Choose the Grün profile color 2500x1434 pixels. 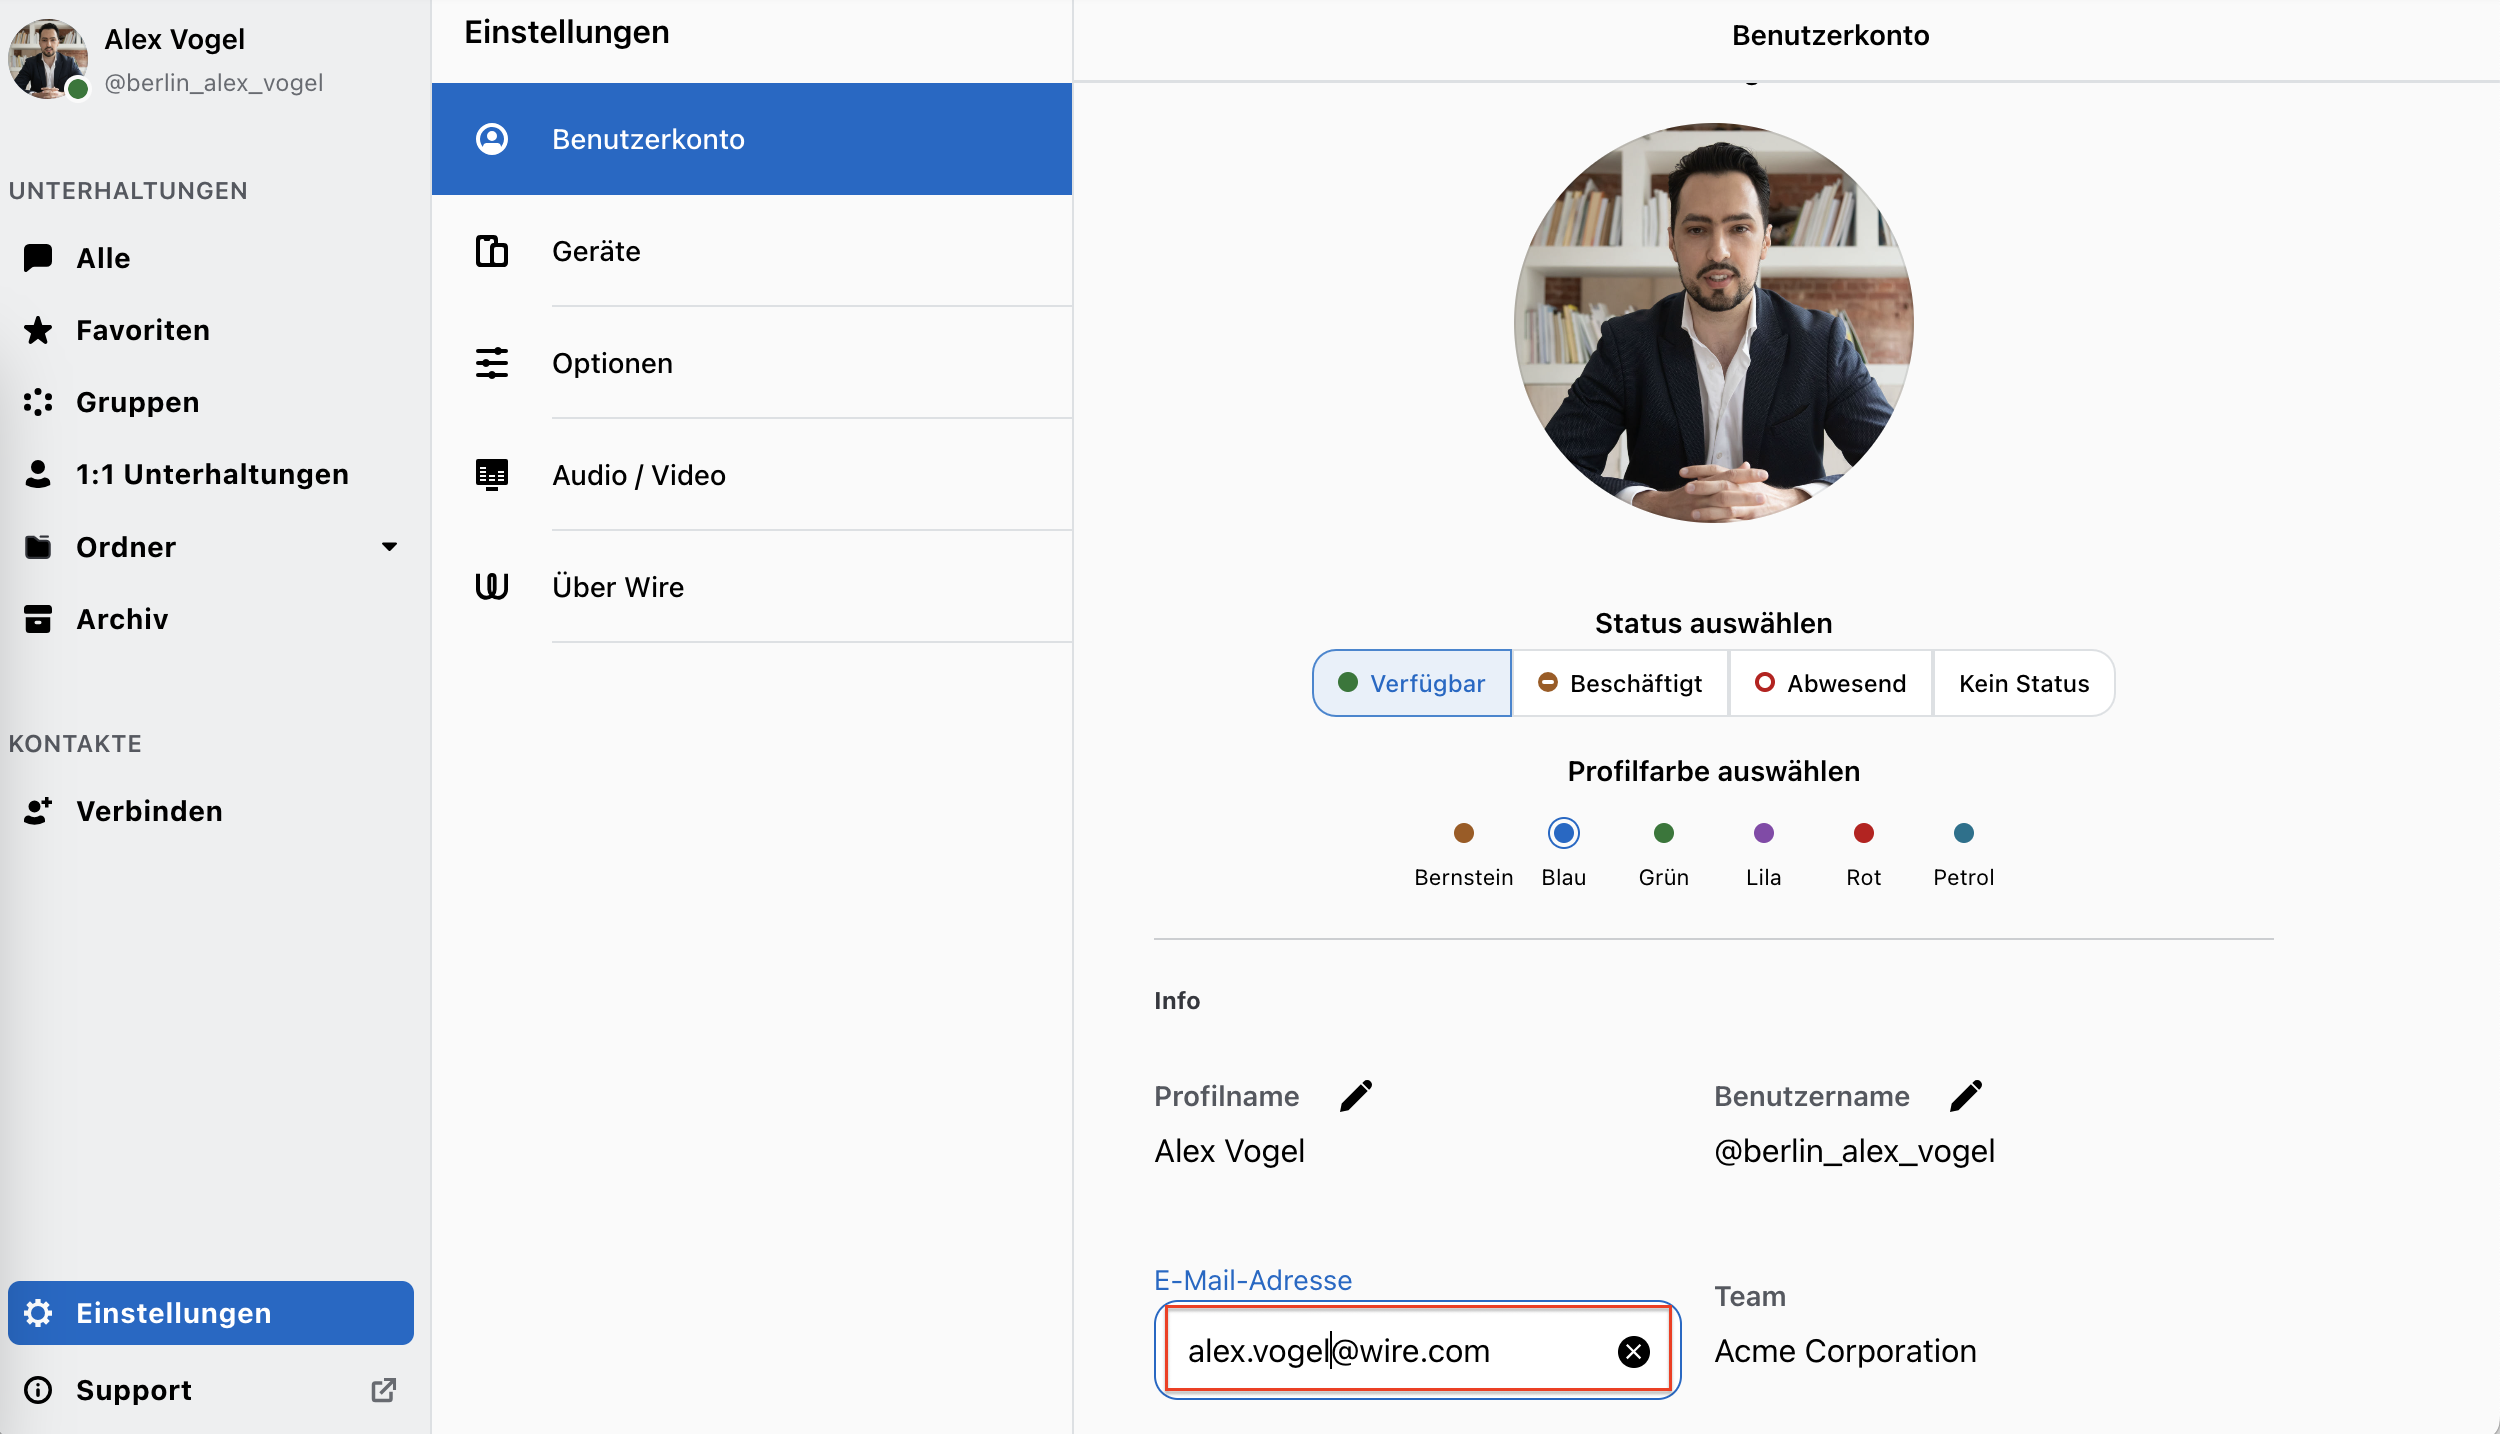[1664, 833]
